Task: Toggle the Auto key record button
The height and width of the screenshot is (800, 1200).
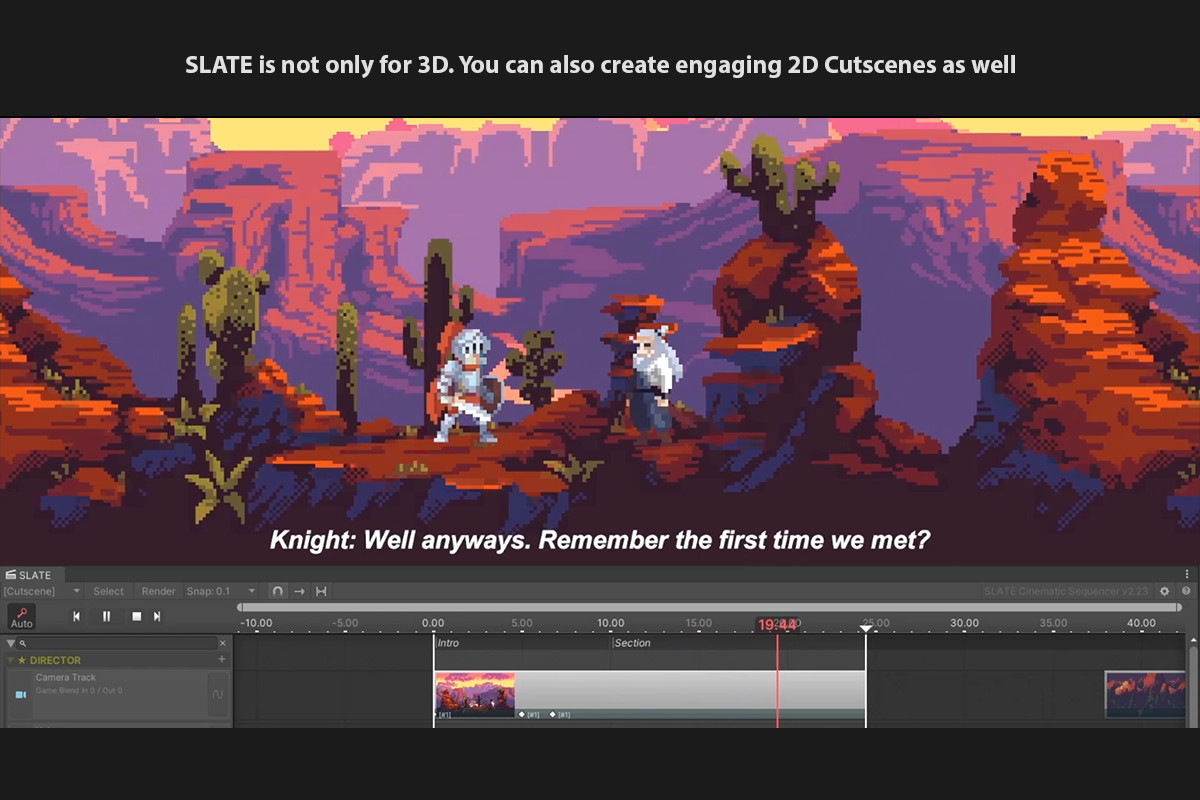Action: pyautogui.click(x=21, y=617)
